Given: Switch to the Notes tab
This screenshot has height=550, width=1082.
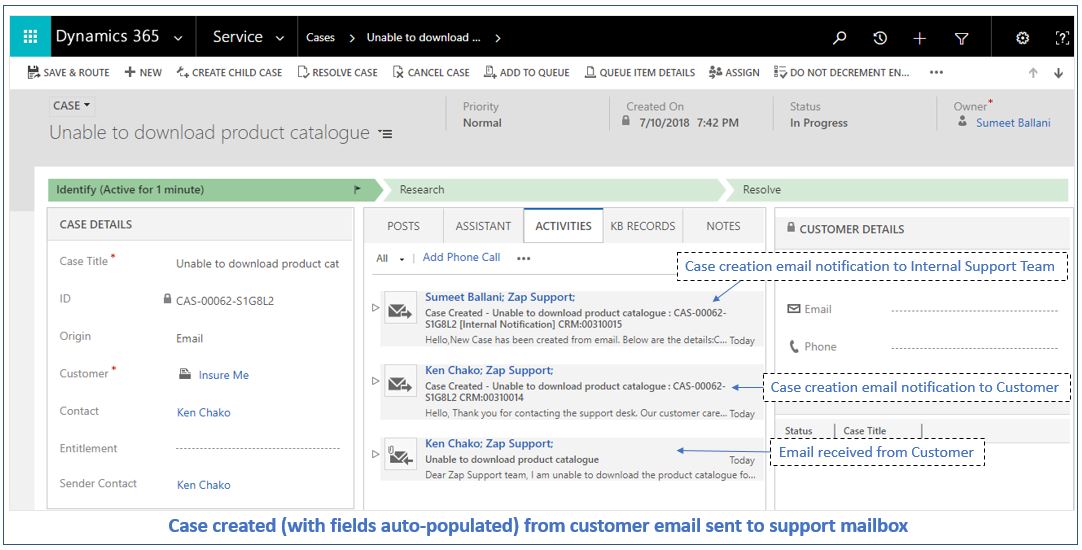Looking at the screenshot, I should [x=723, y=226].
